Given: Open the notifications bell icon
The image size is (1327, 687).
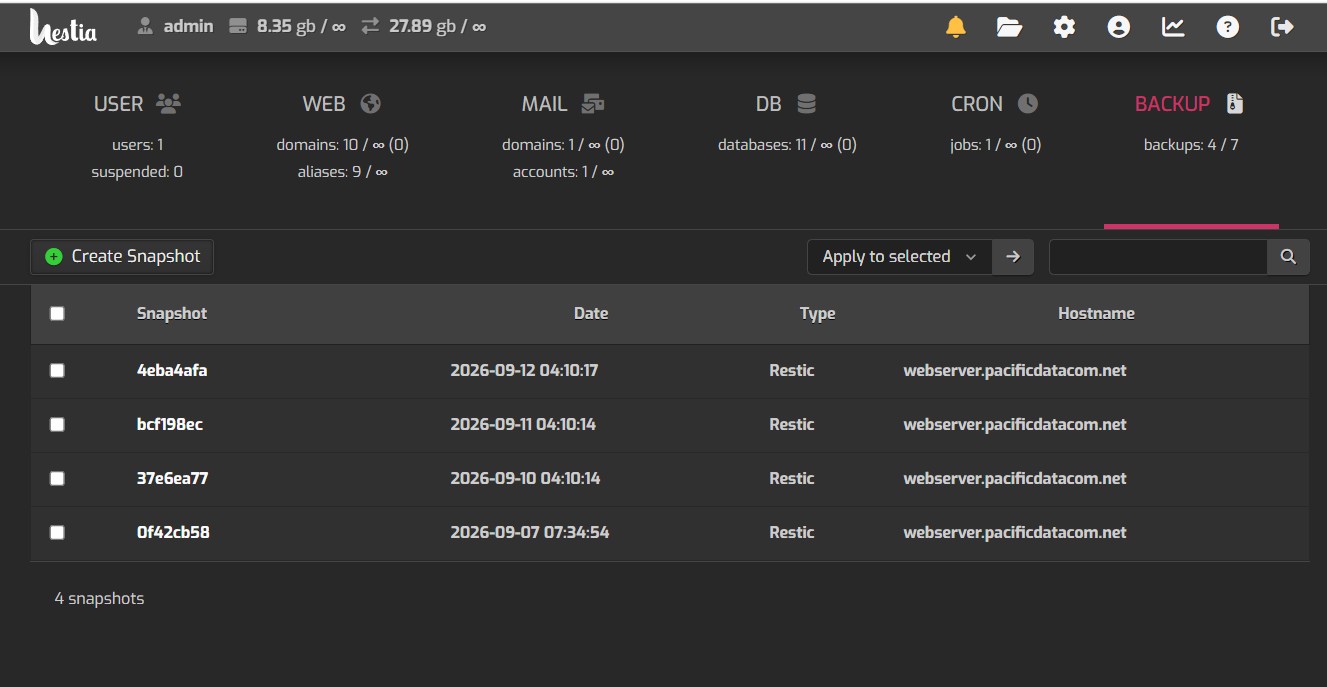Looking at the screenshot, I should coord(956,27).
